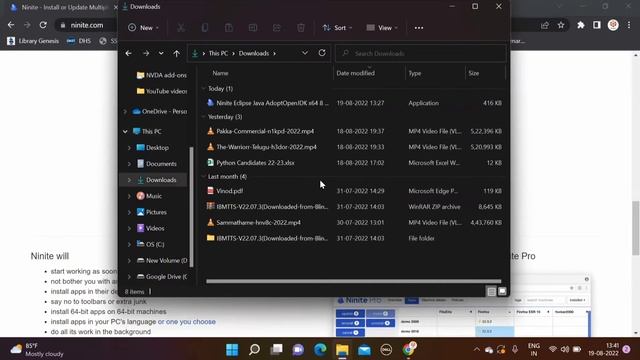Image resolution: width=640 pixels, height=360 pixels.
Task: Click the navigation pane vertical scrollbar
Action: tap(191, 206)
